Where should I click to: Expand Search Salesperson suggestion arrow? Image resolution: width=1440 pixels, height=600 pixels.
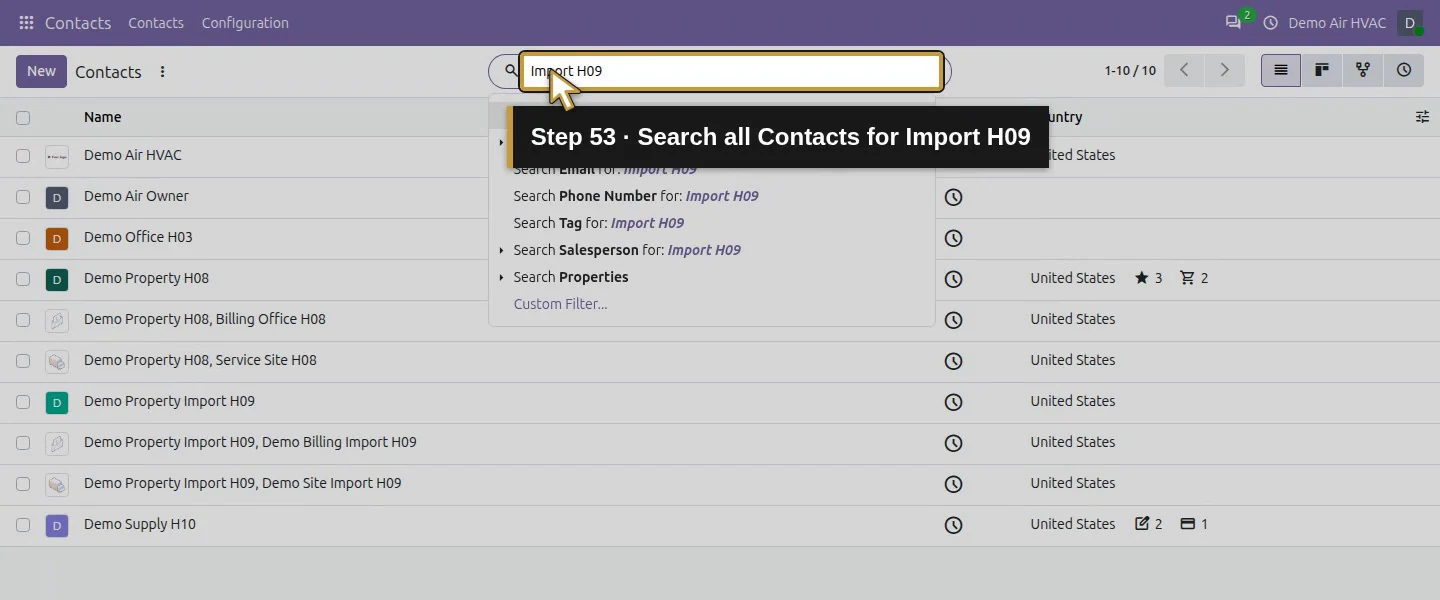click(x=501, y=250)
